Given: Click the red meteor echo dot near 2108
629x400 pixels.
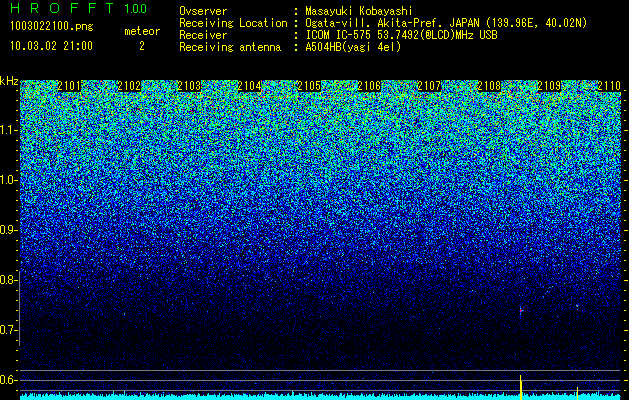Looking at the screenshot, I should click(x=521, y=311).
